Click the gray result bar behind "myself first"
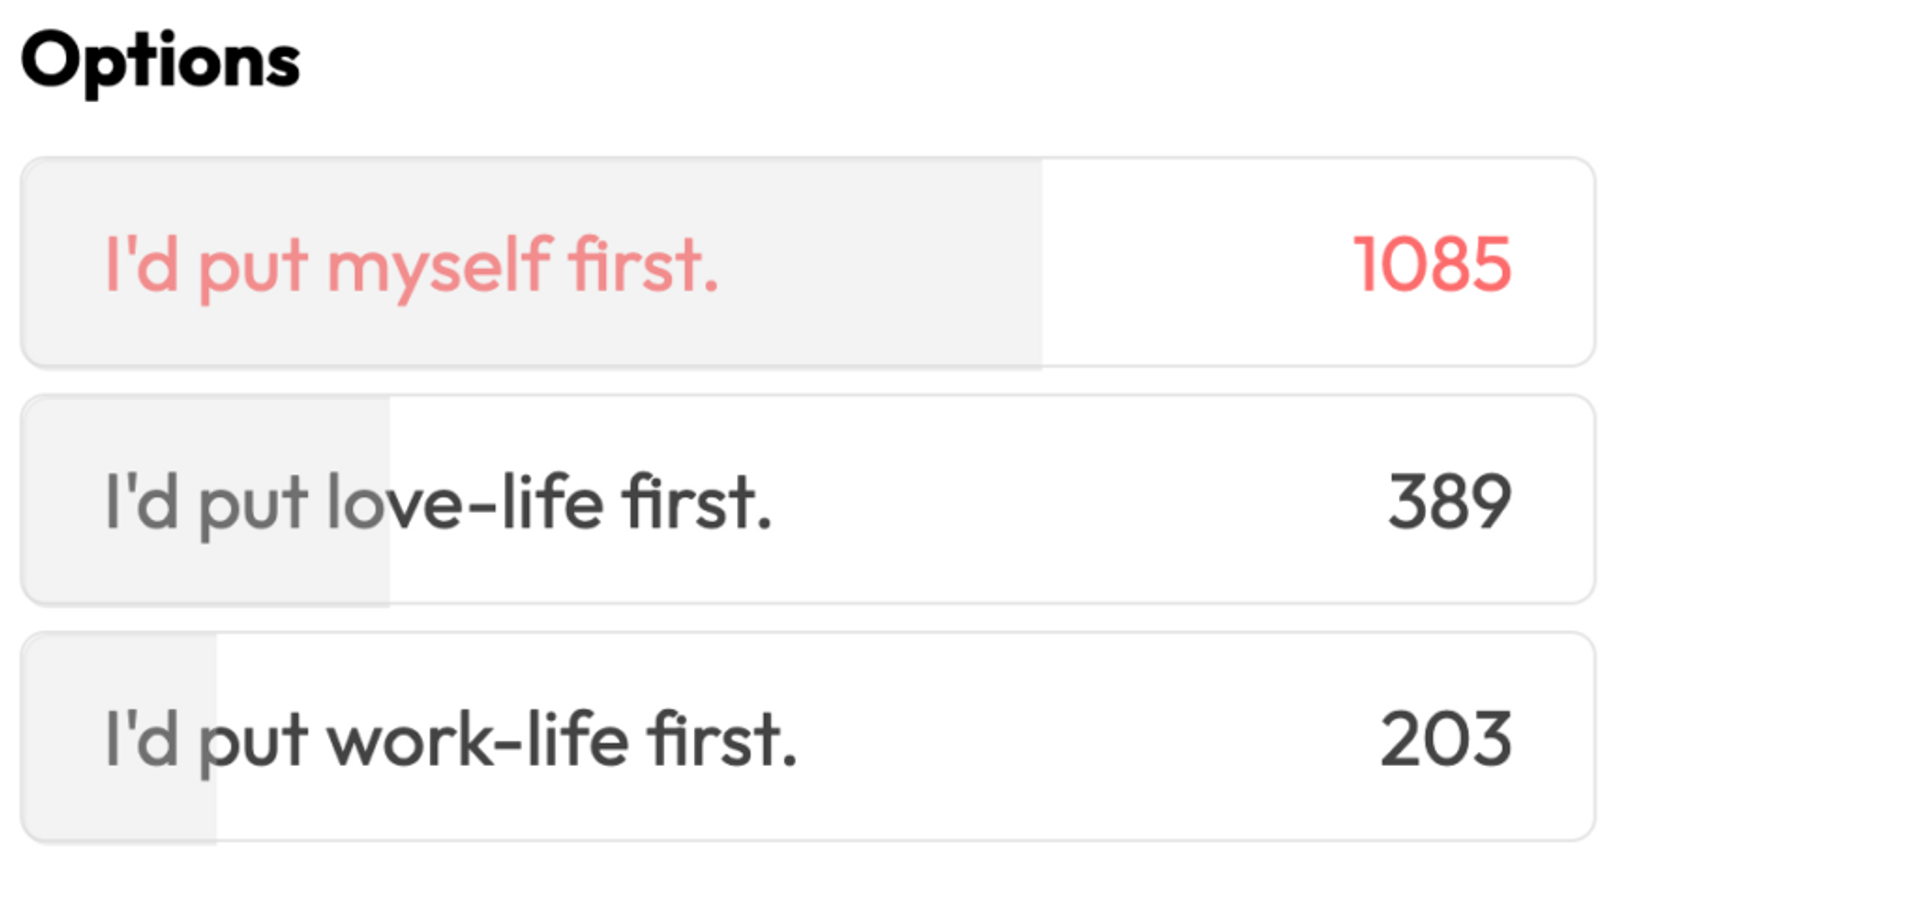Screen dimensions: 1920x908 click(x=532, y=263)
